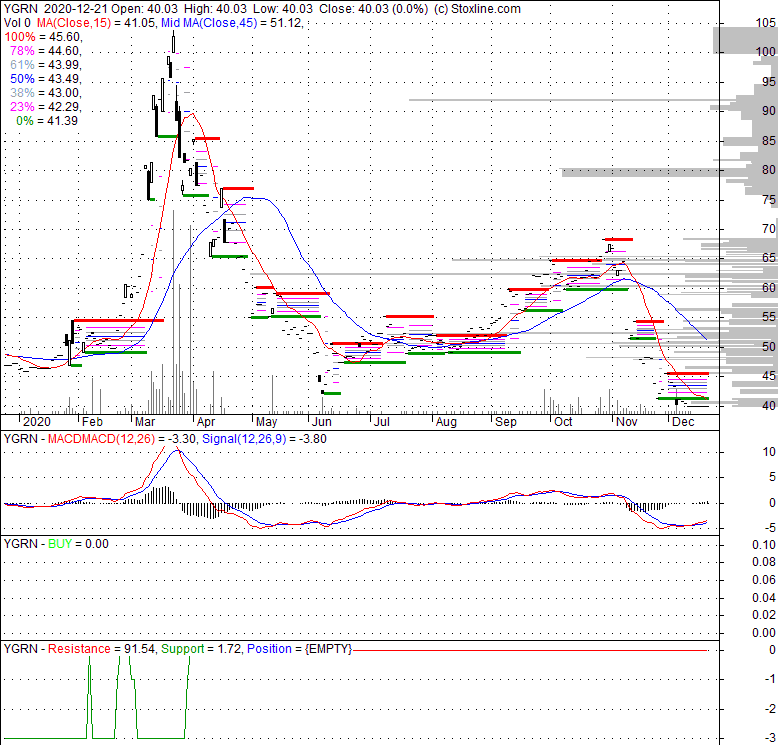
Task: Click the position axis value -1
Action: click(770, 679)
